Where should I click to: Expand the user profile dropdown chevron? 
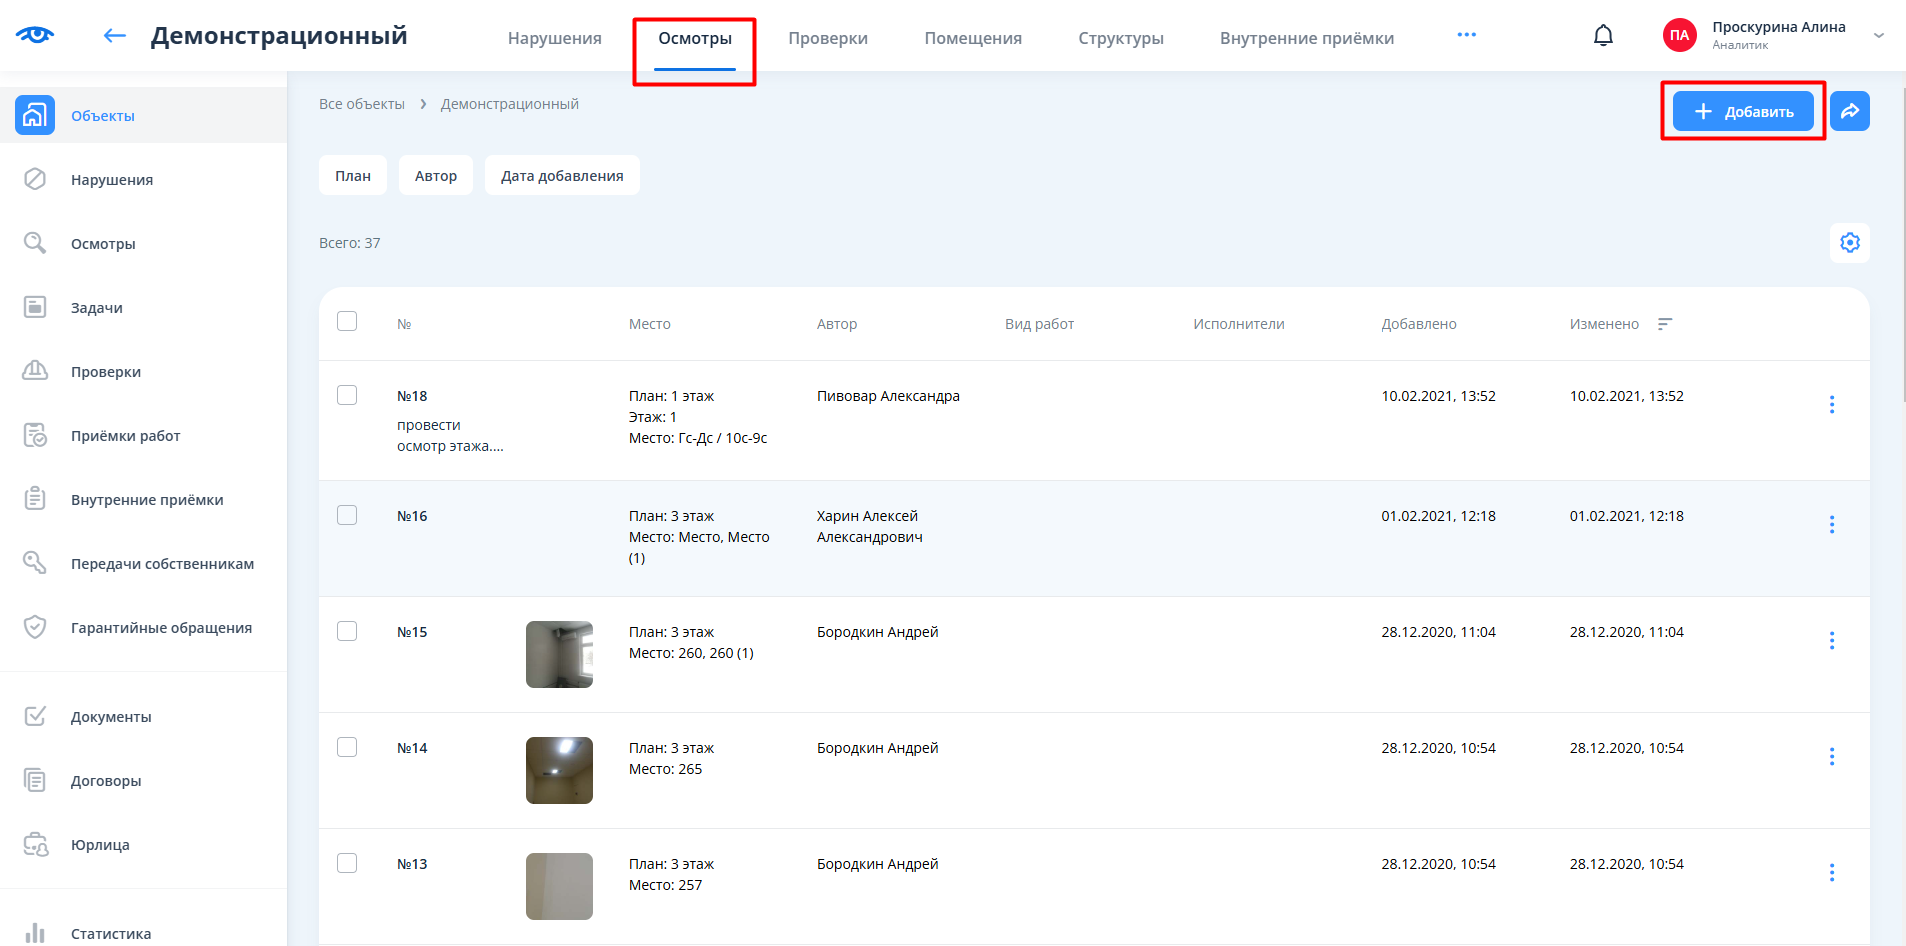[x=1878, y=36]
